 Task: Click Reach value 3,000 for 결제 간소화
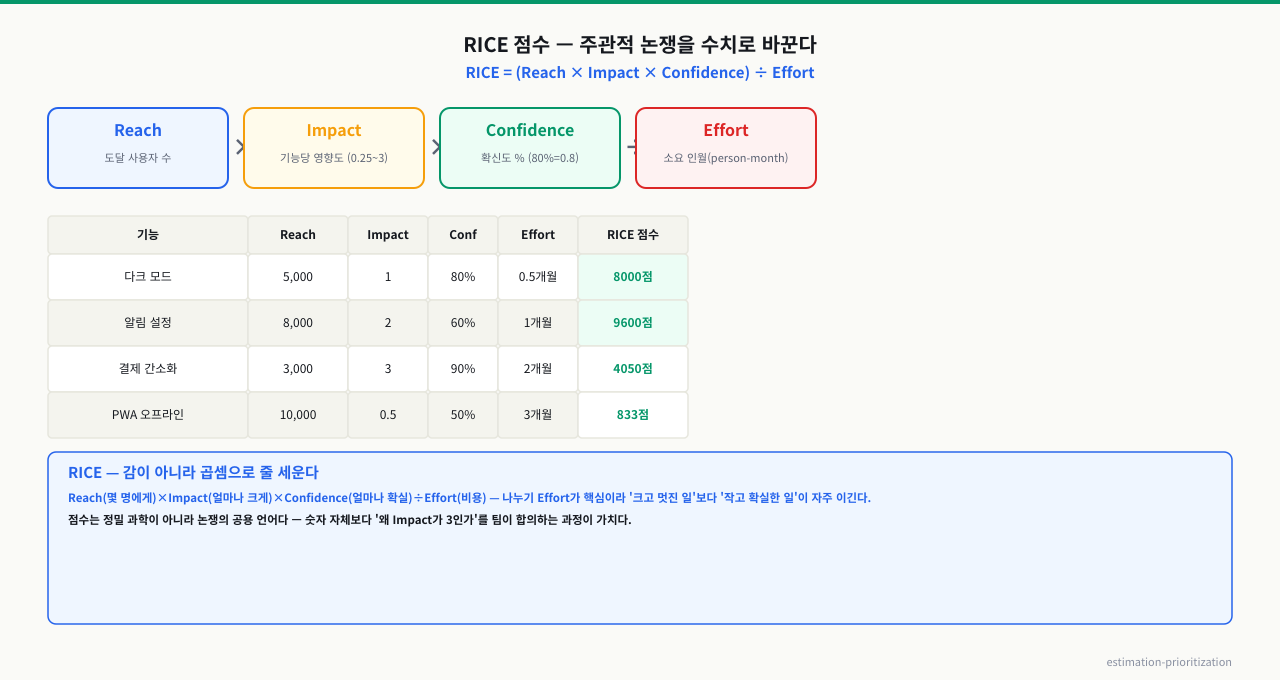pos(298,369)
